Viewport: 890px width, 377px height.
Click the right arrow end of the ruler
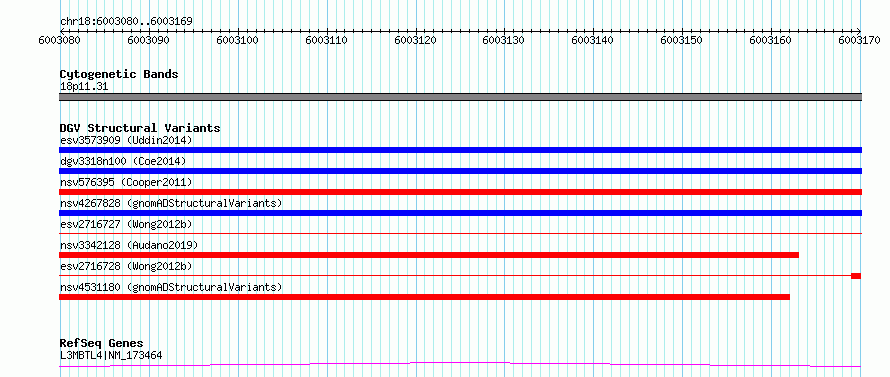[x=859, y=31]
